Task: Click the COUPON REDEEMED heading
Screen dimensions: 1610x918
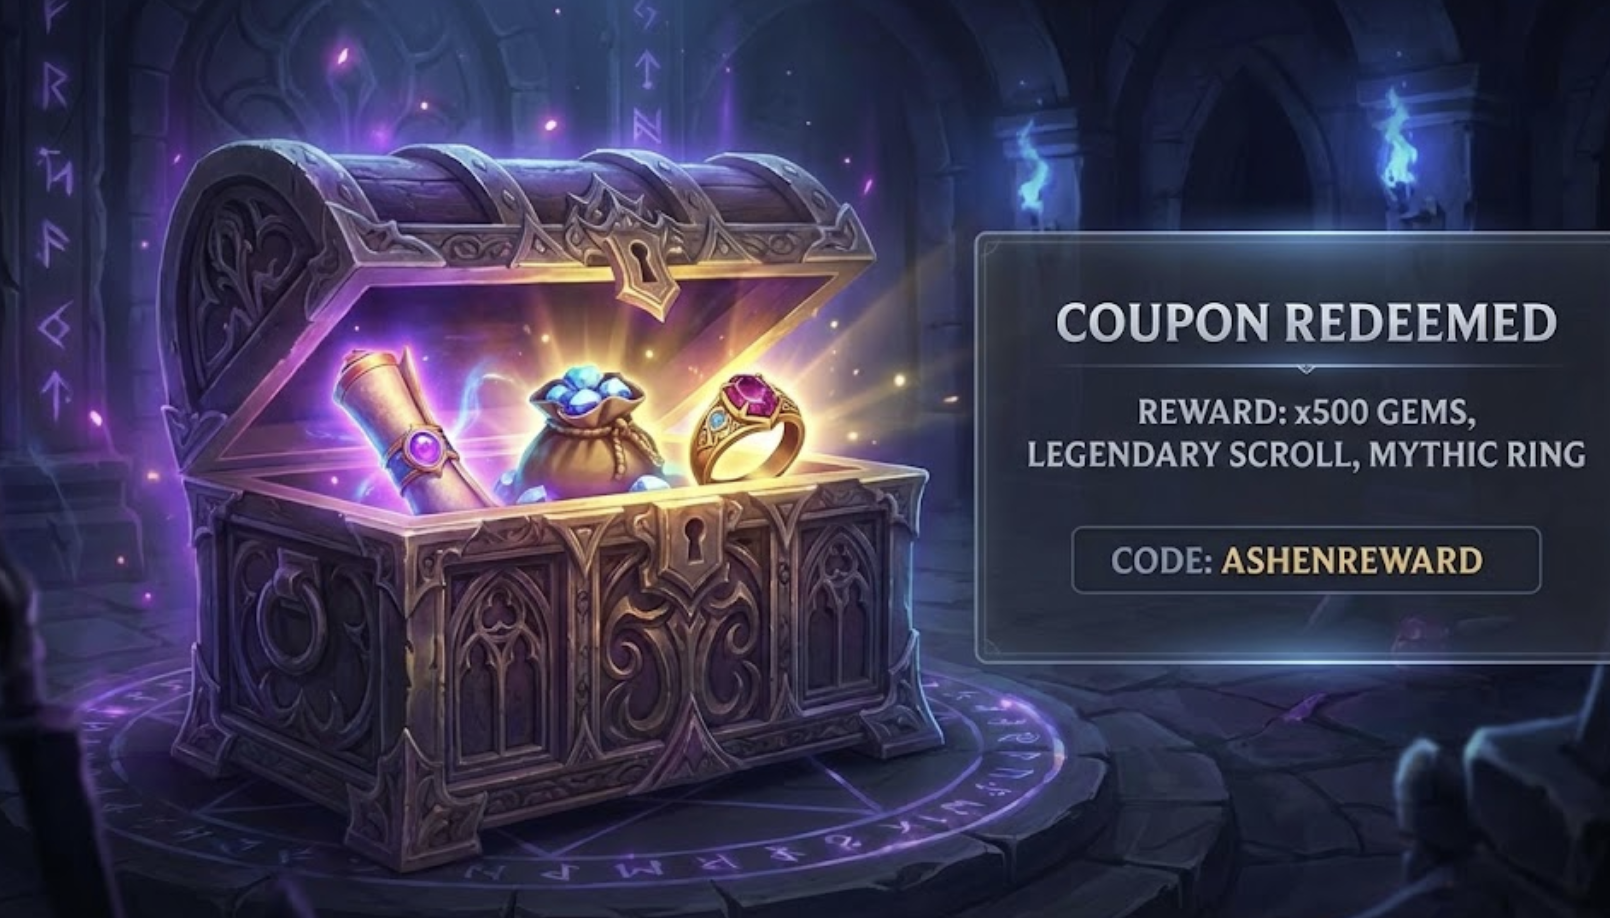Action: [x=1306, y=322]
